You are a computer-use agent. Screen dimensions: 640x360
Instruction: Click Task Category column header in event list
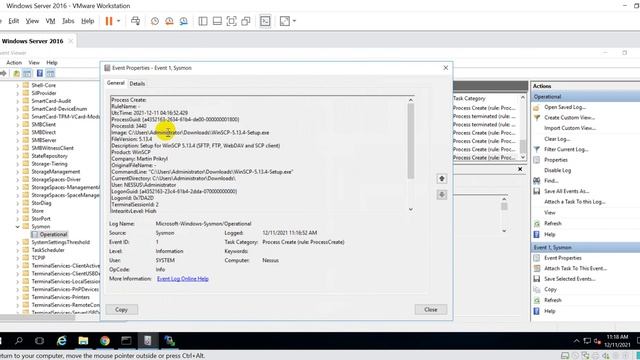click(469, 98)
